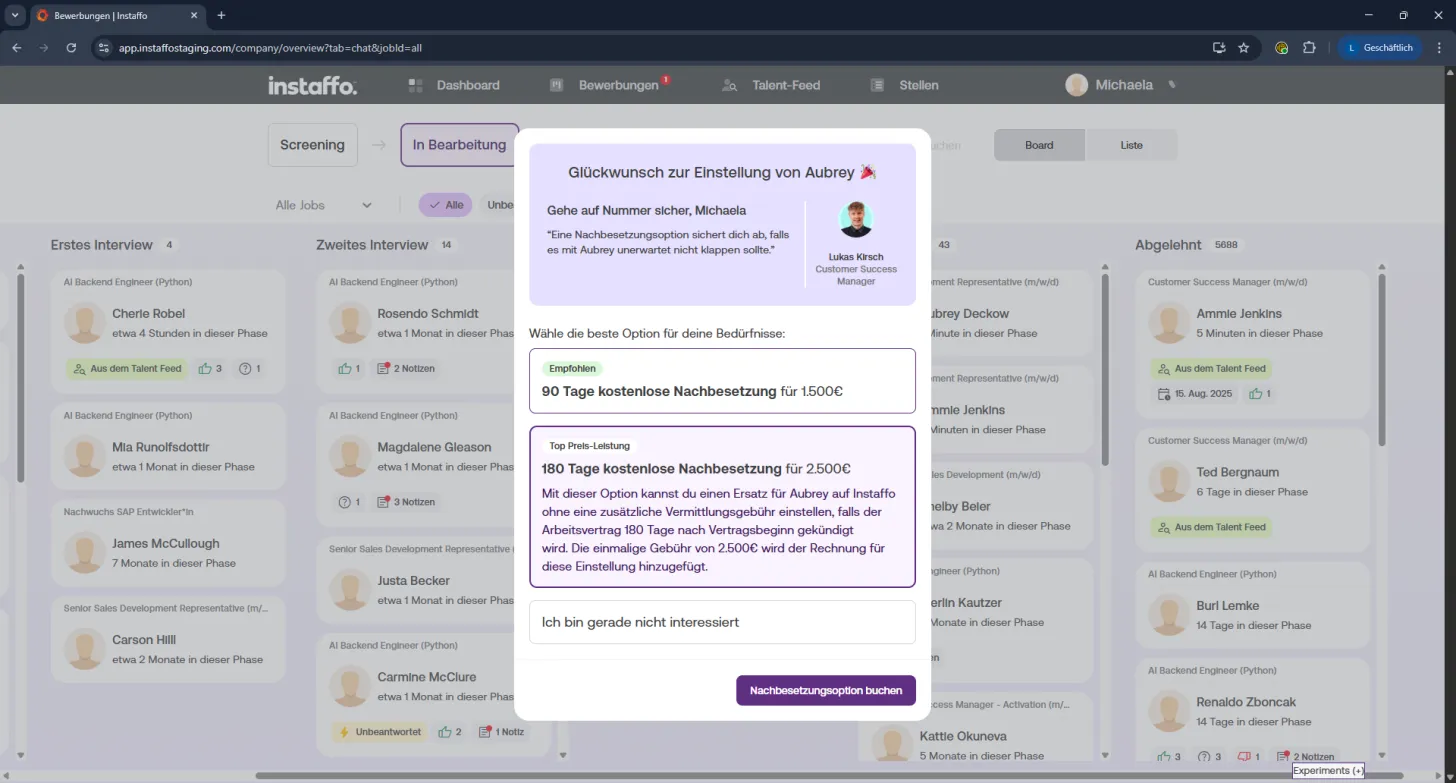1456x783 pixels.
Task: Expand the Alle Jobs dropdown
Action: tap(324, 205)
